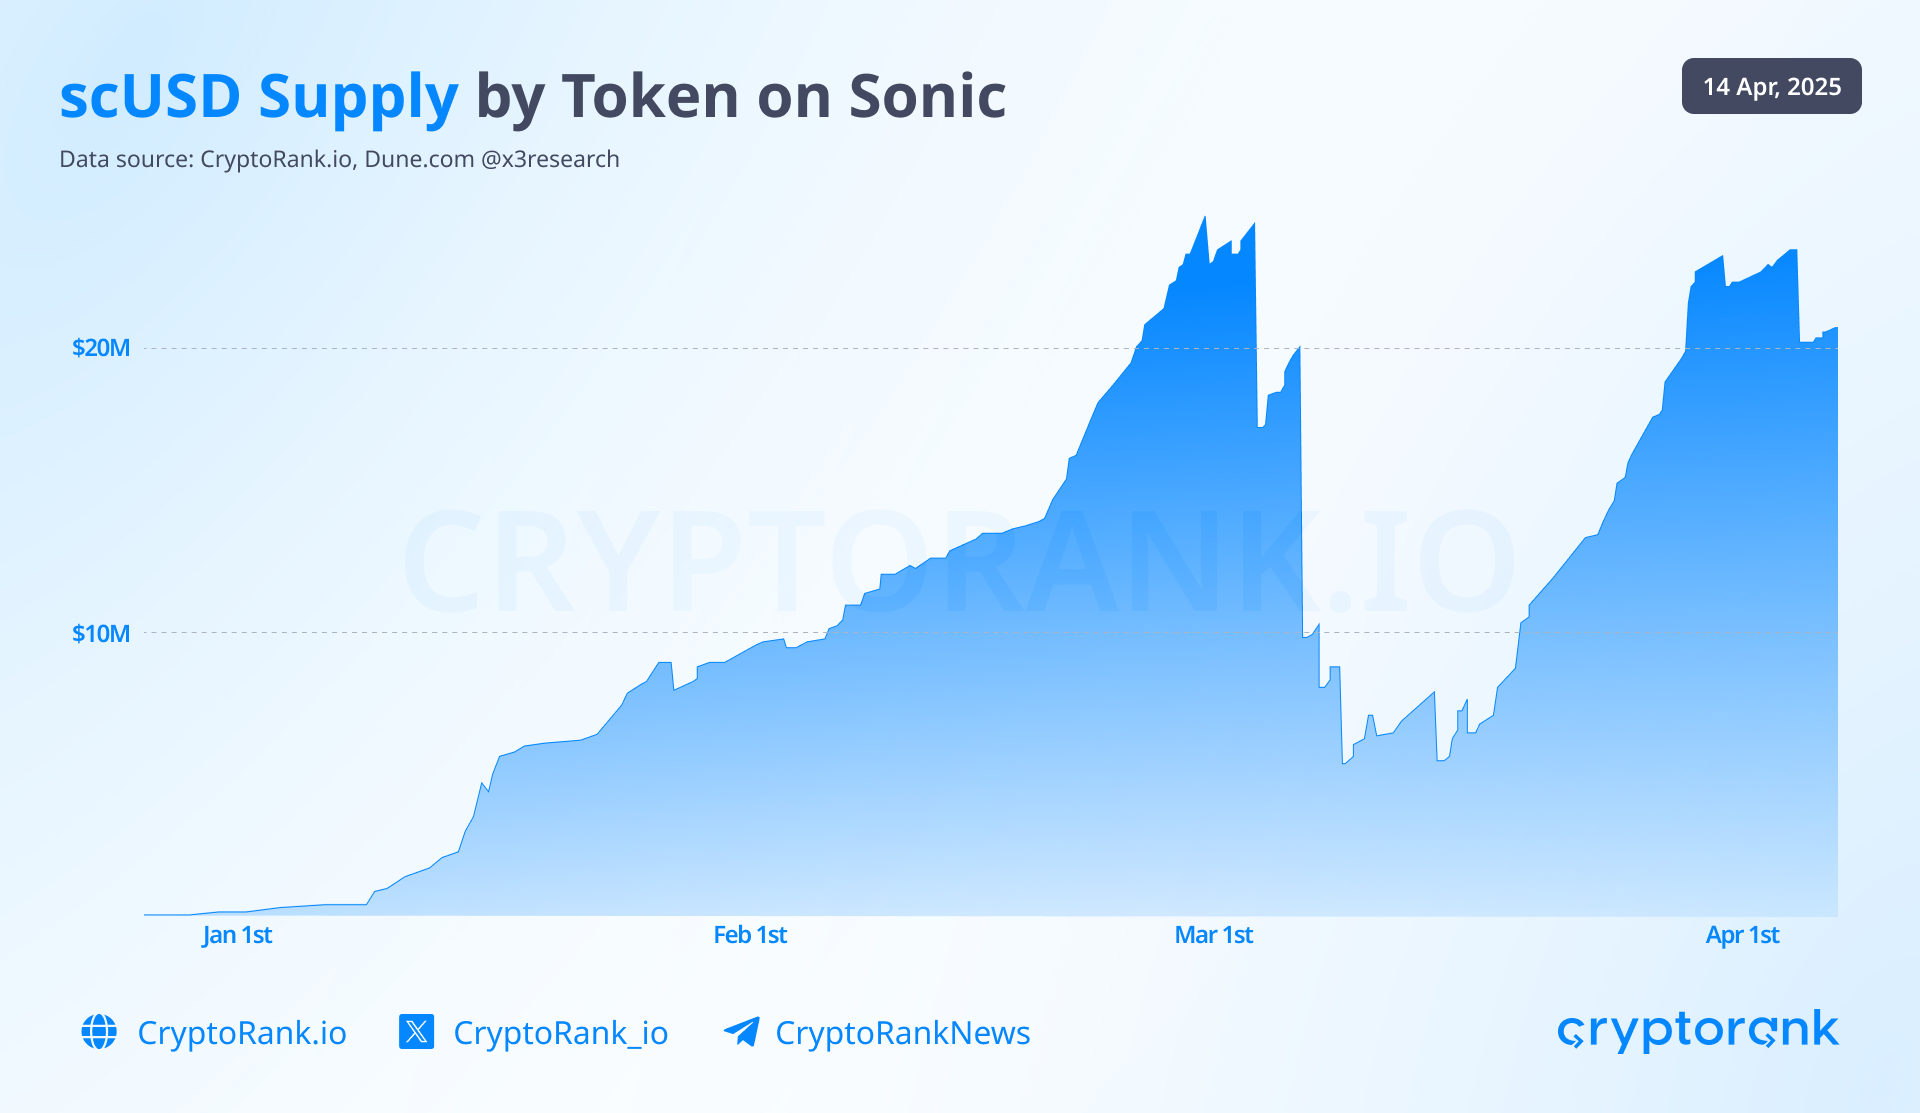Select the Jan 1st axis label
This screenshot has width=1920, height=1113.
click(x=237, y=935)
